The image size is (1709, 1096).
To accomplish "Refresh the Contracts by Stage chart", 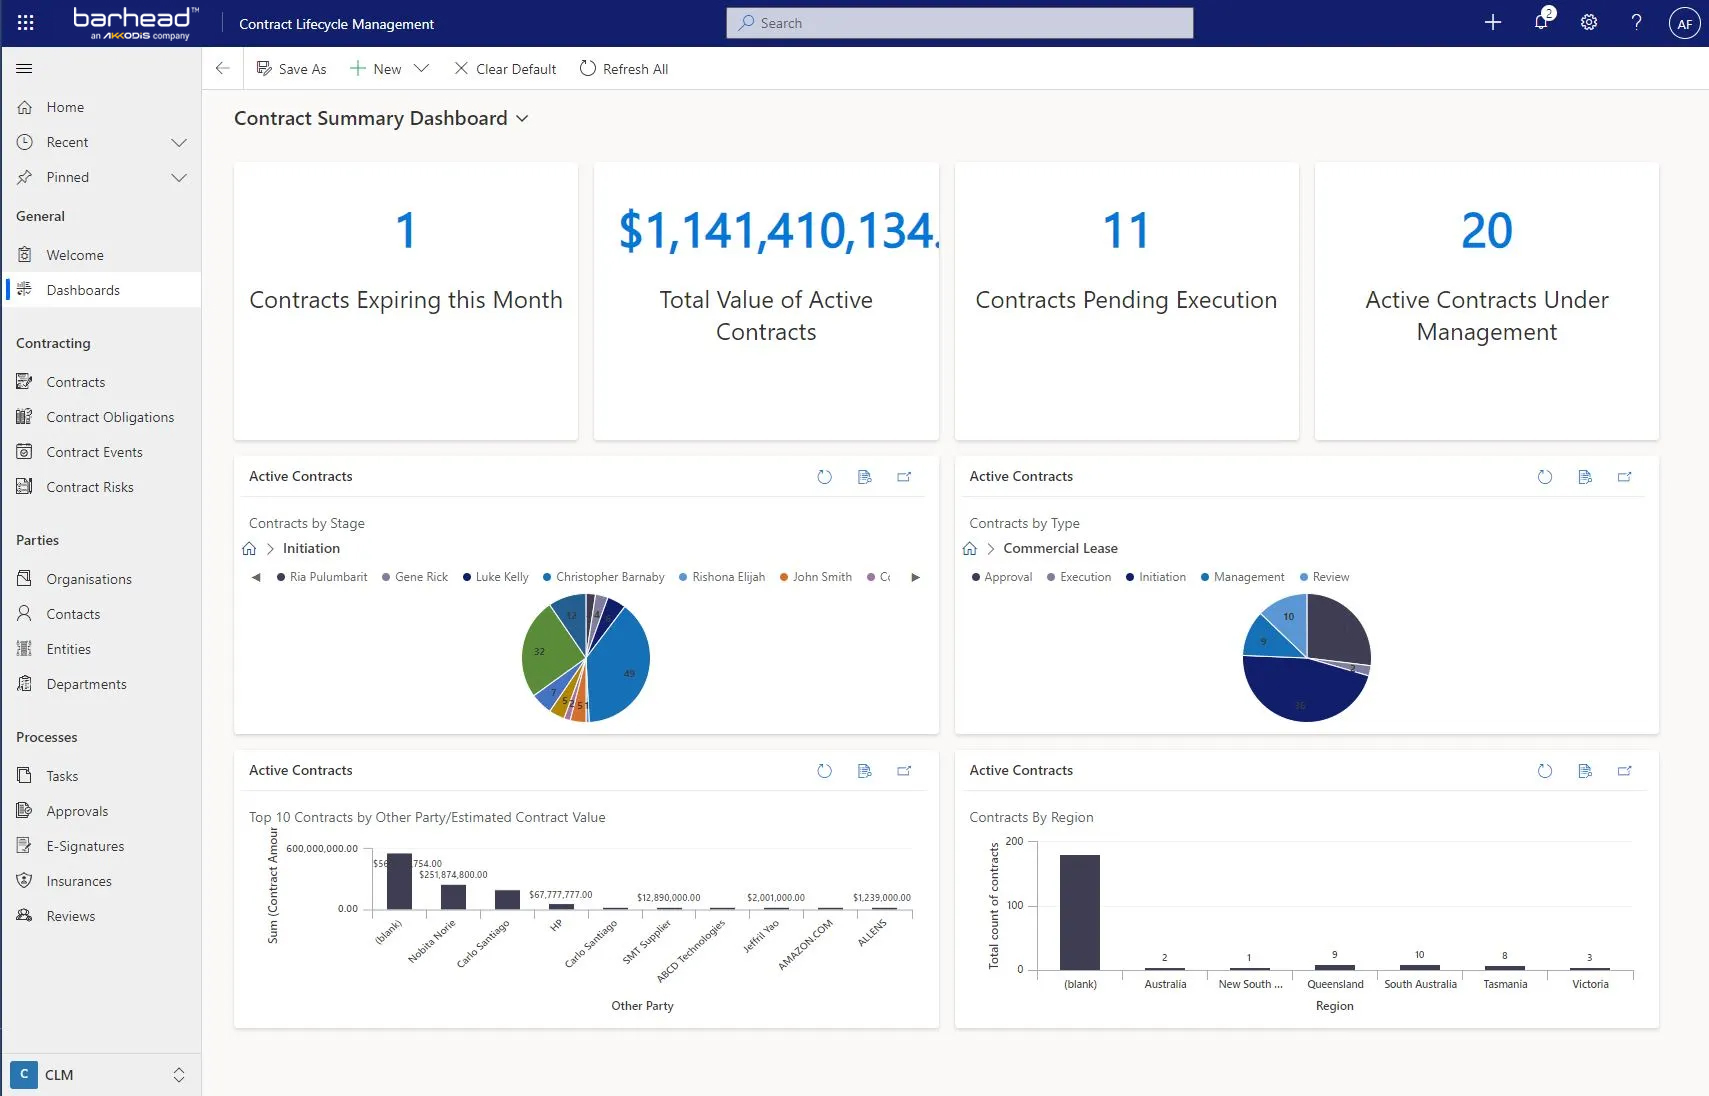I will pyautogui.click(x=824, y=477).
